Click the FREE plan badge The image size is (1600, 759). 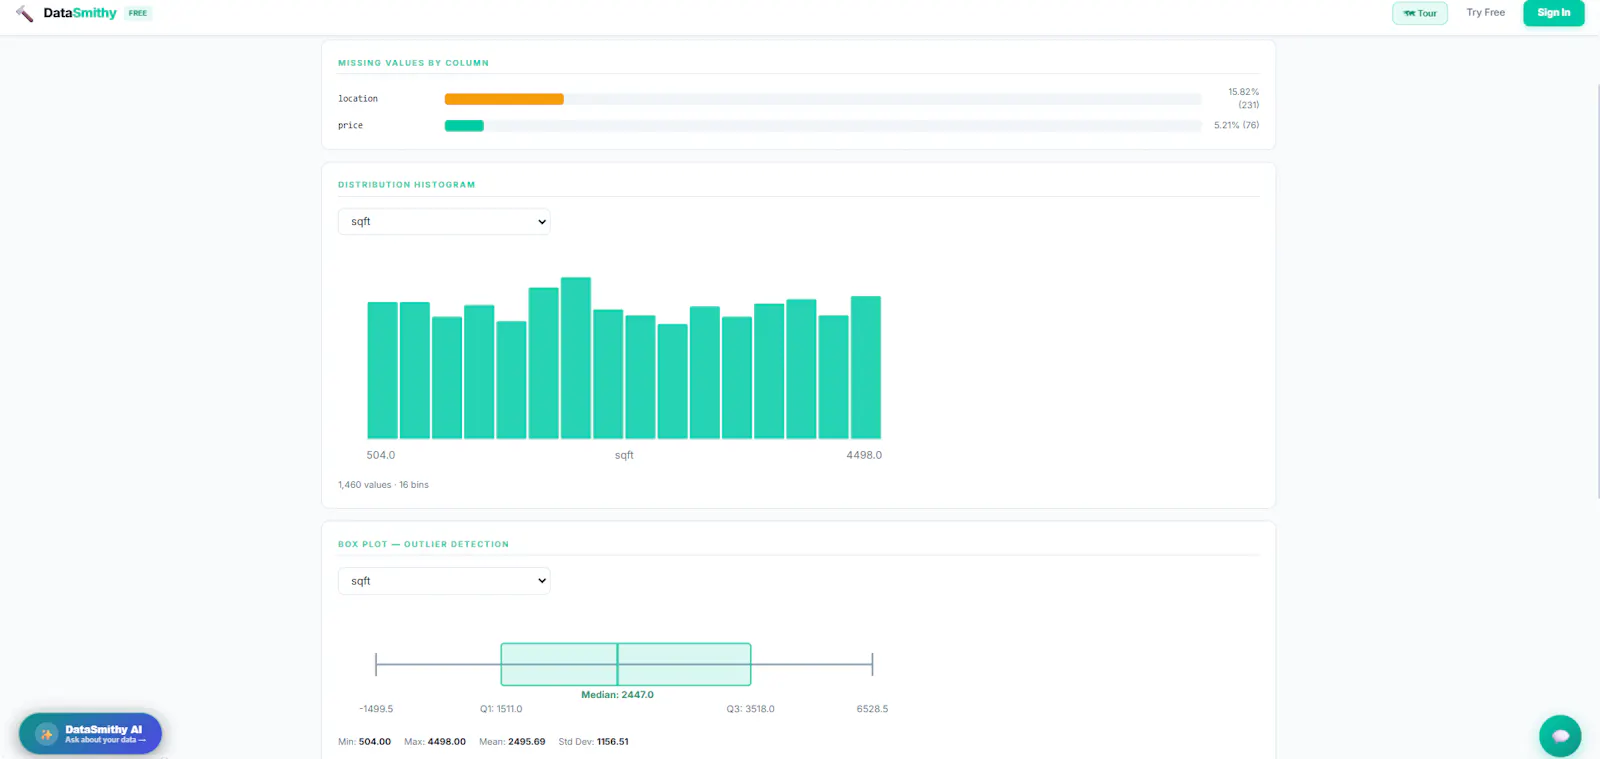tap(138, 13)
